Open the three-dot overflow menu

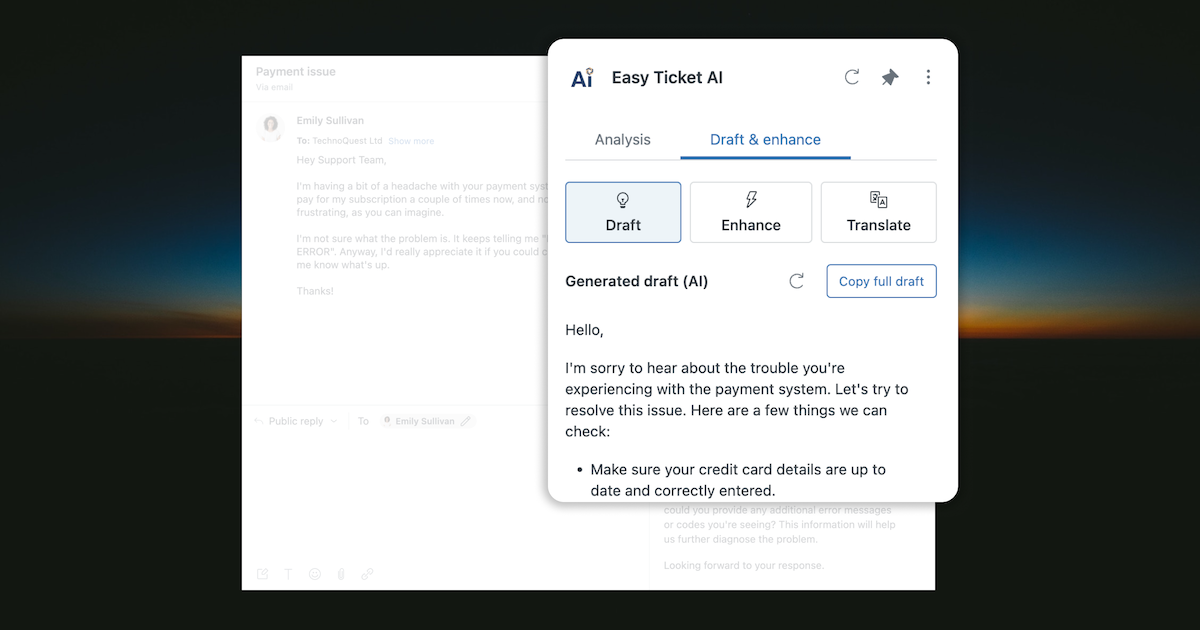click(x=928, y=76)
